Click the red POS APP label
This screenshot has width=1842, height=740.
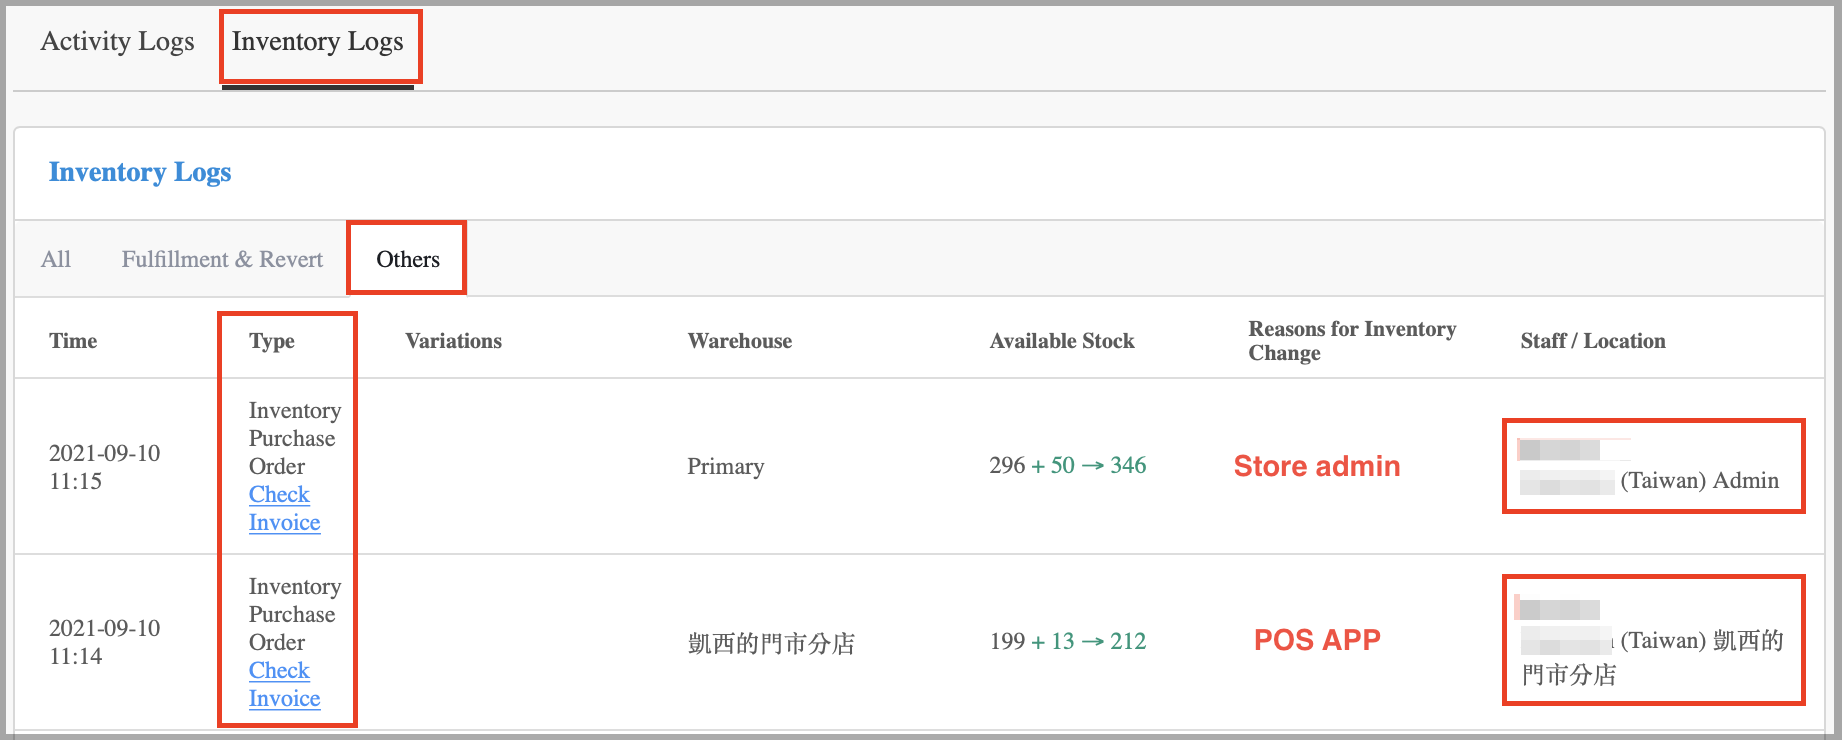point(1316,640)
